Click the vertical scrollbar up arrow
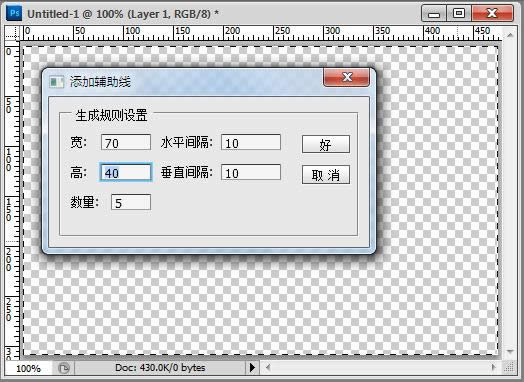Image resolution: width=524 pixels, height=382 pixels. pyautogui.click(x=510, y=35)
